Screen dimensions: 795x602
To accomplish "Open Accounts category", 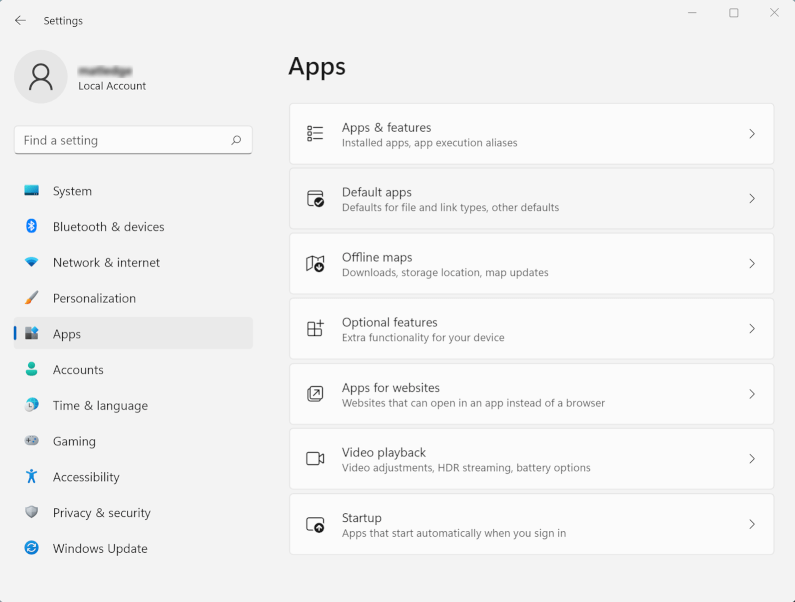I will [133, 369].
